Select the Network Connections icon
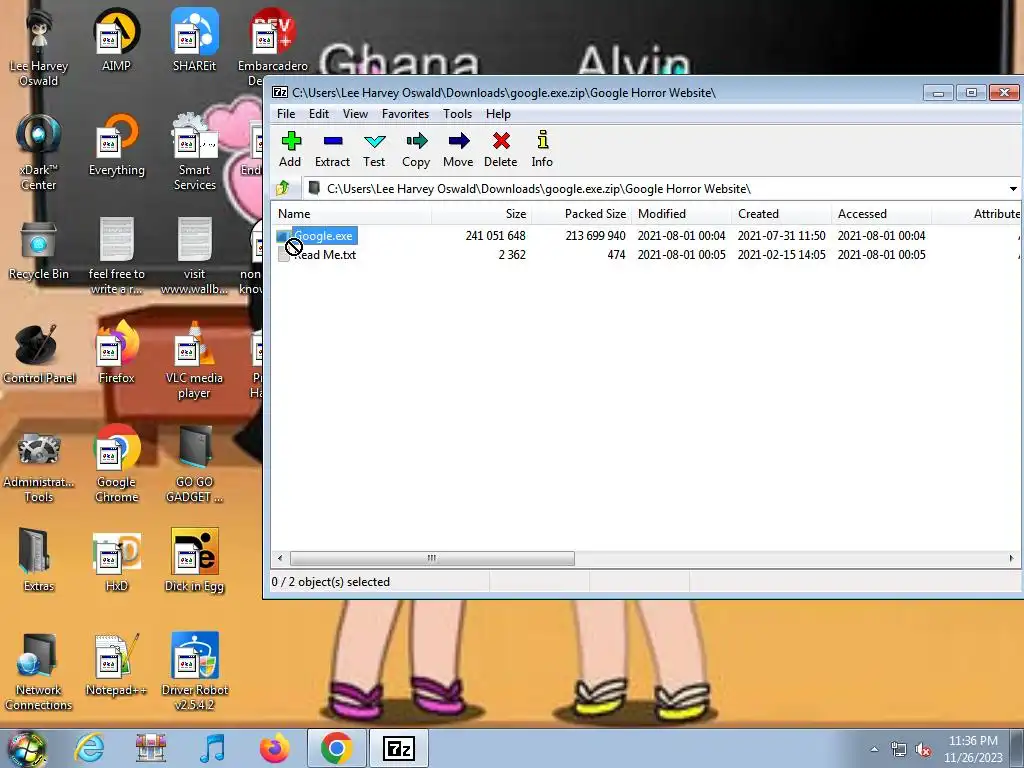Viewport: 1024px width, 768px height. point(39,671)
